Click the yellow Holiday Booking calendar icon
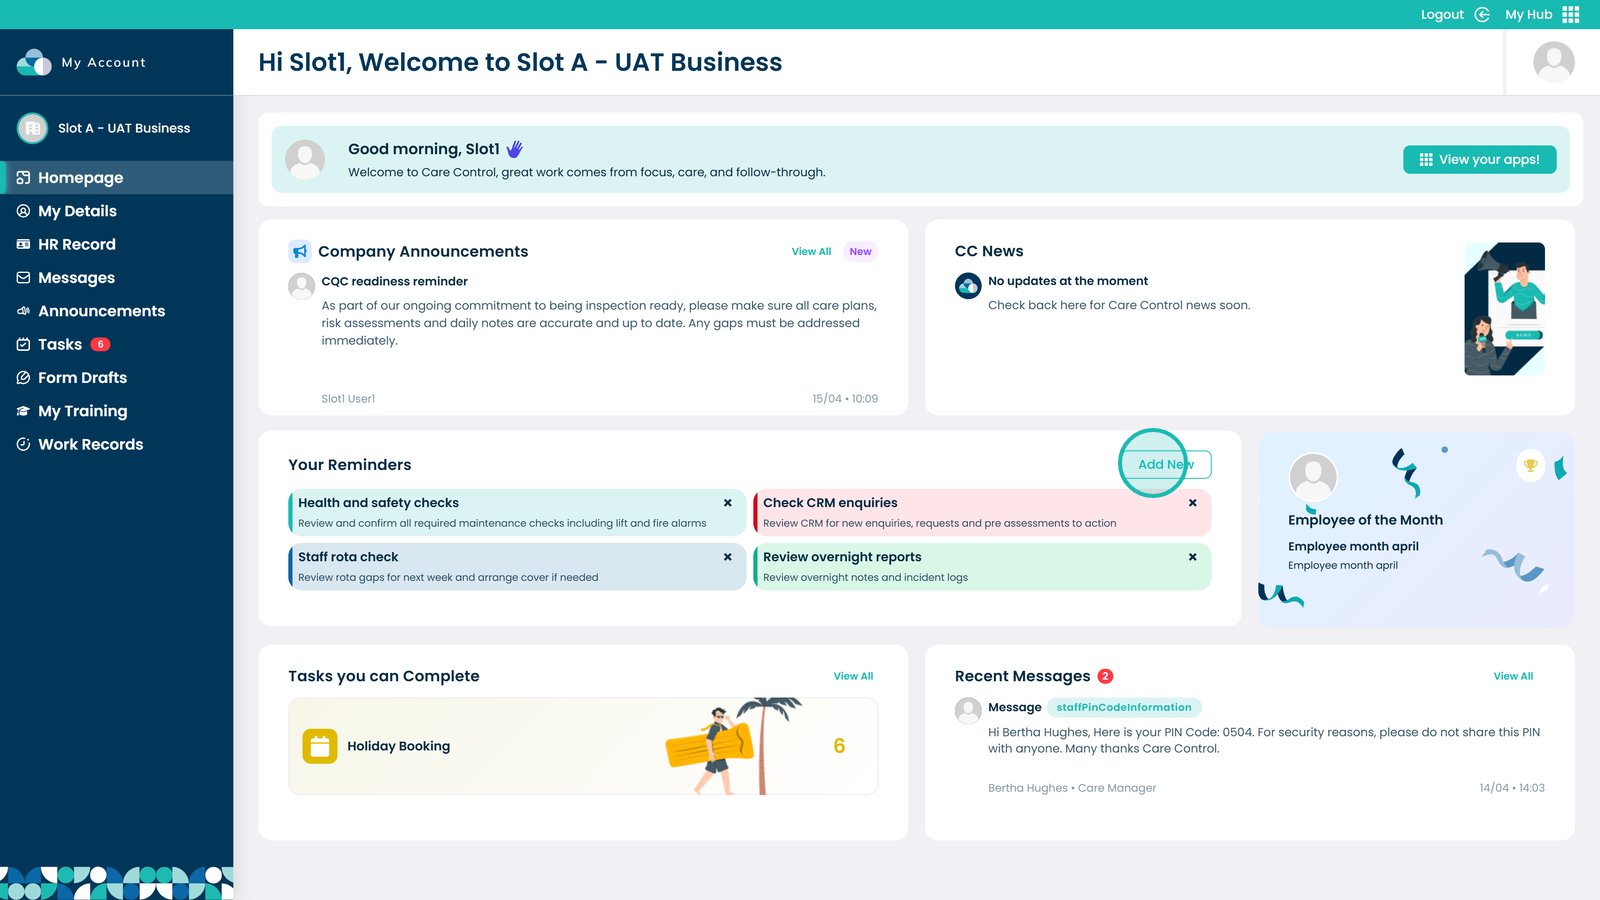This screenshot has width=1600, height=900. pyautogui.click(x=320, y=746)
